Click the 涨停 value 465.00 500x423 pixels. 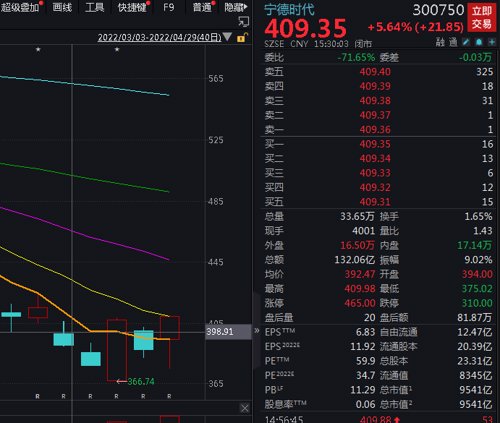(x=360, y=303)
